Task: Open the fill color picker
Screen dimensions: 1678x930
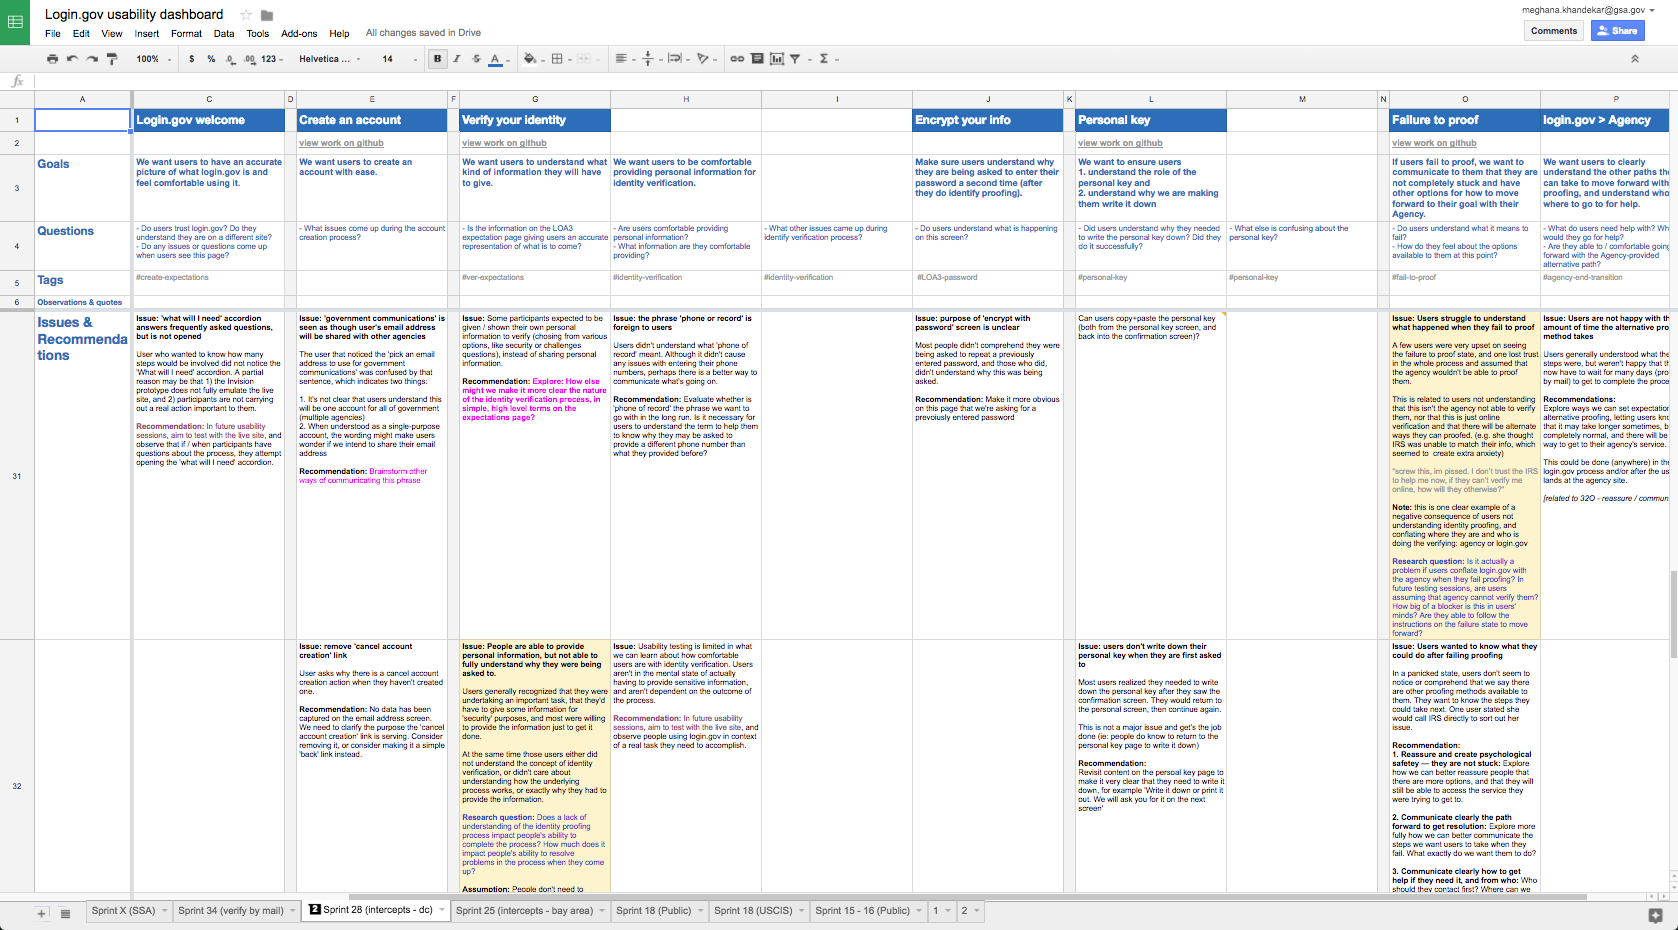Action: (x=532, y=59)
